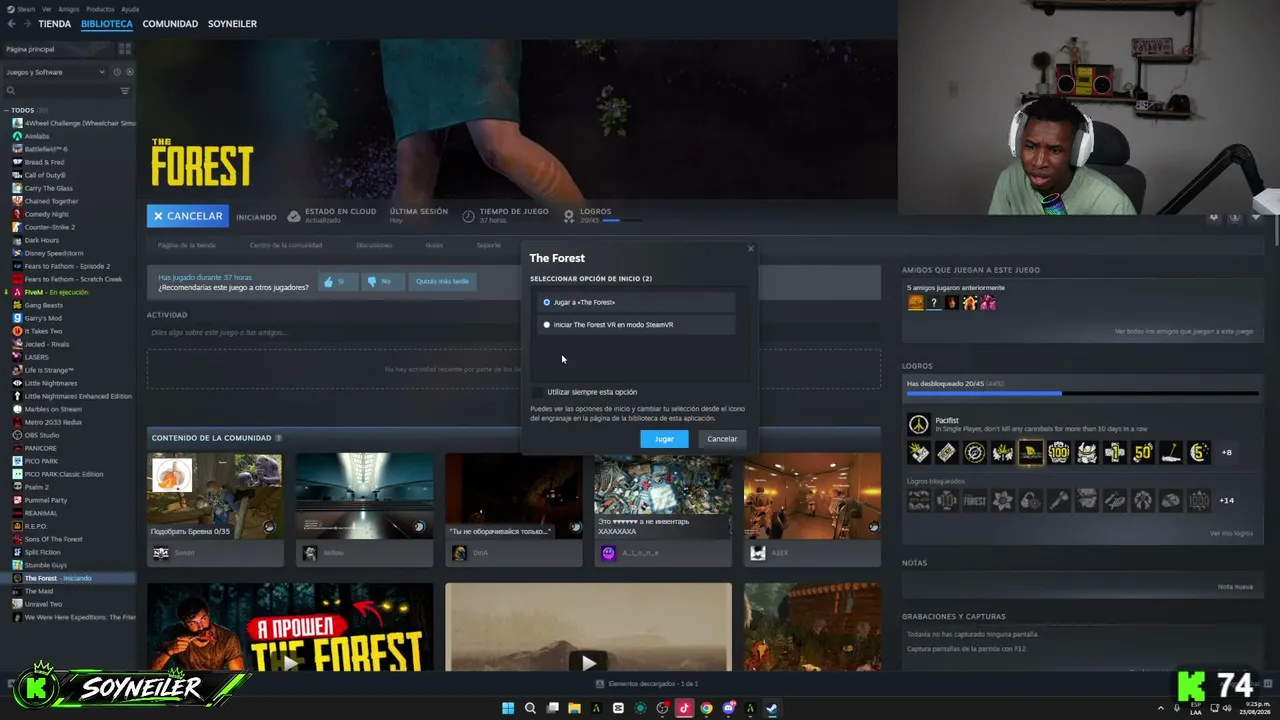Open TikTok from the taskbar

(684, 708)
